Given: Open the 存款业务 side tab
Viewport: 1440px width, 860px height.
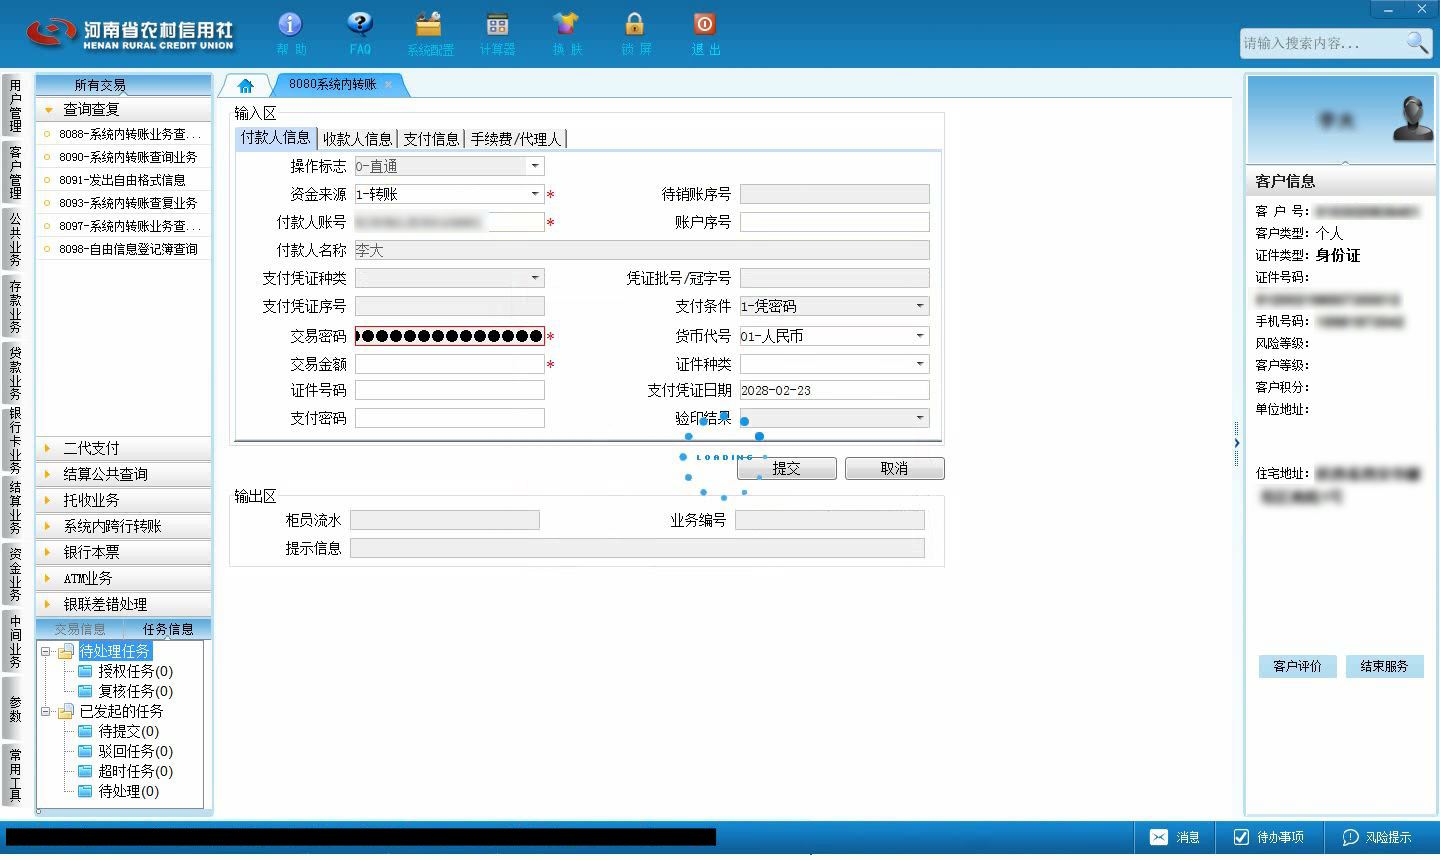Looking at the screenshot, I should point(15,306).
